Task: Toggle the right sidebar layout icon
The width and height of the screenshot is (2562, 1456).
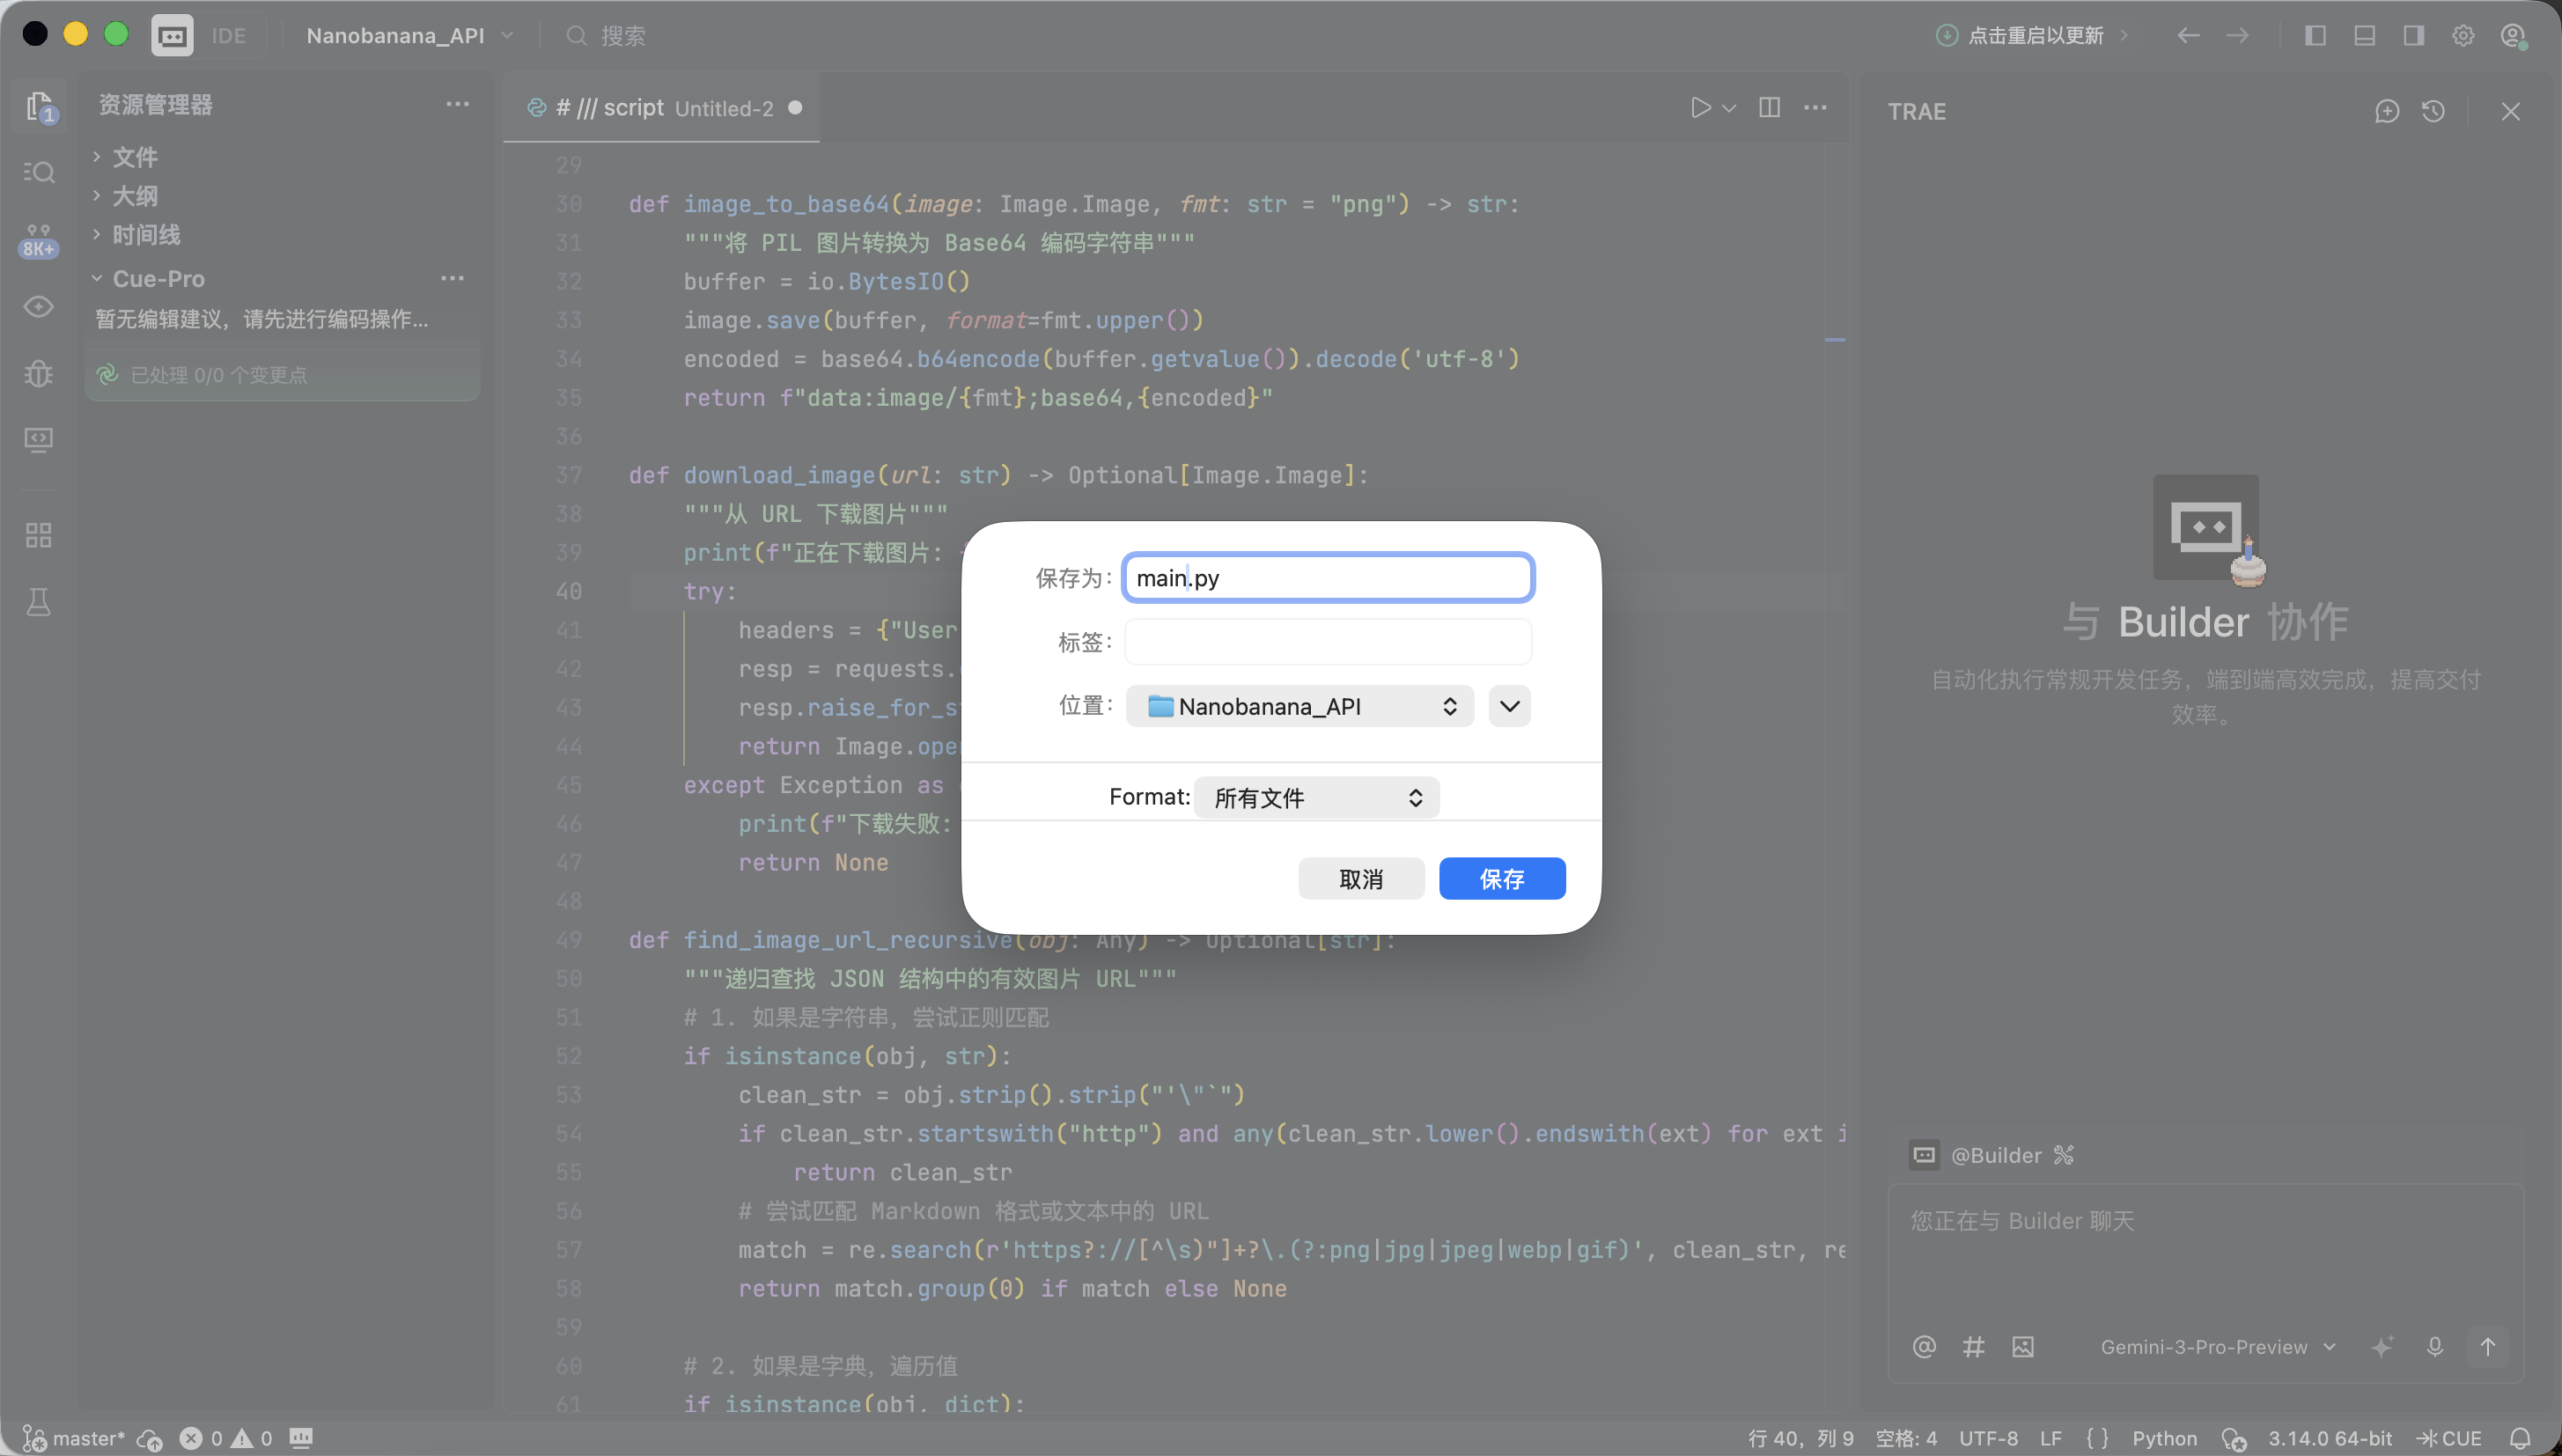Action: 2413,36
